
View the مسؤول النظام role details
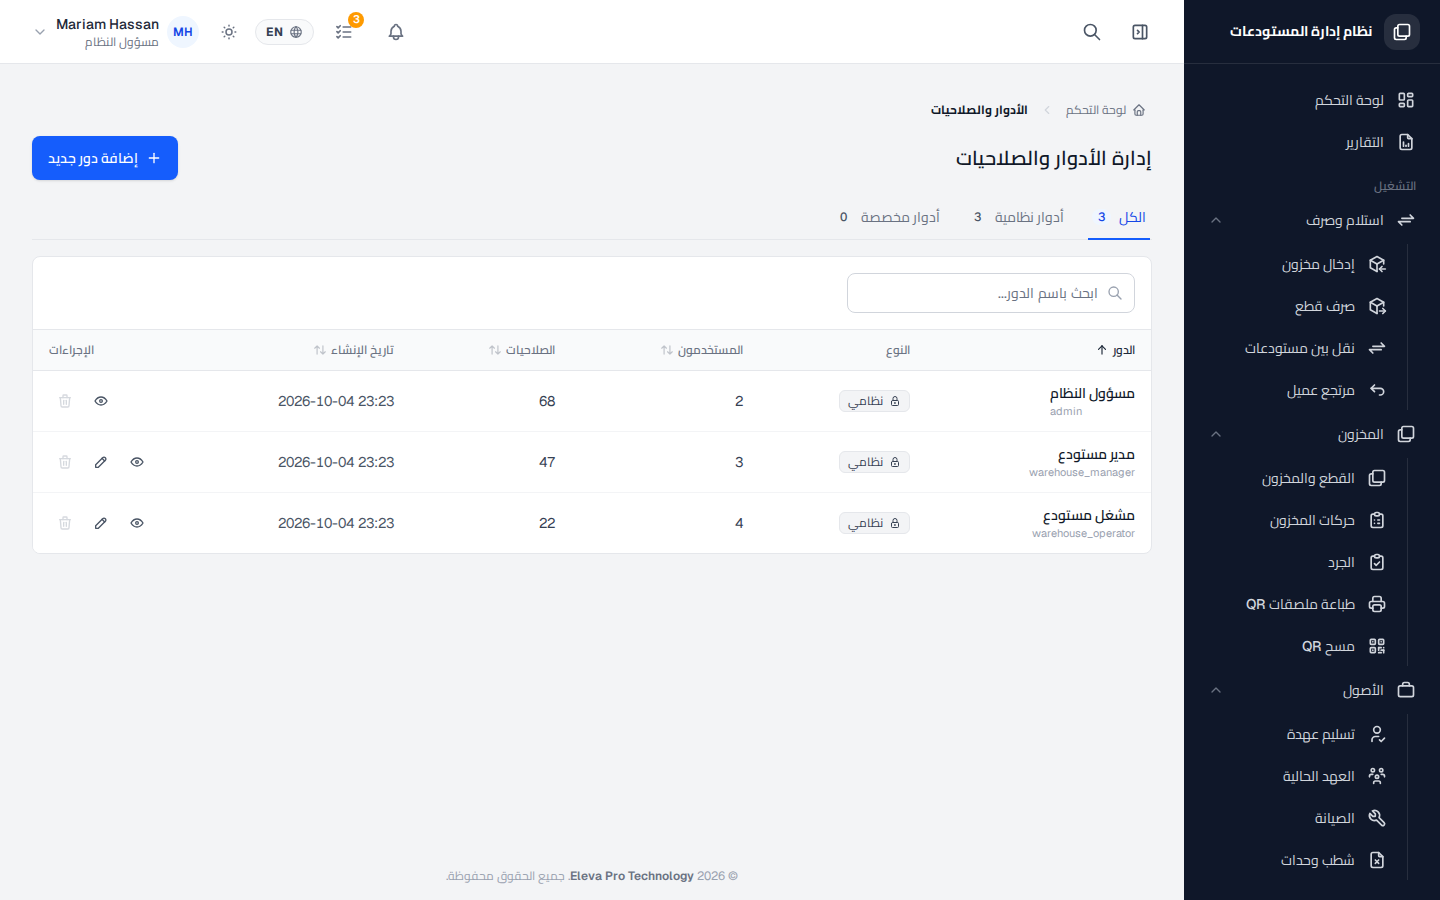[101, 401]
